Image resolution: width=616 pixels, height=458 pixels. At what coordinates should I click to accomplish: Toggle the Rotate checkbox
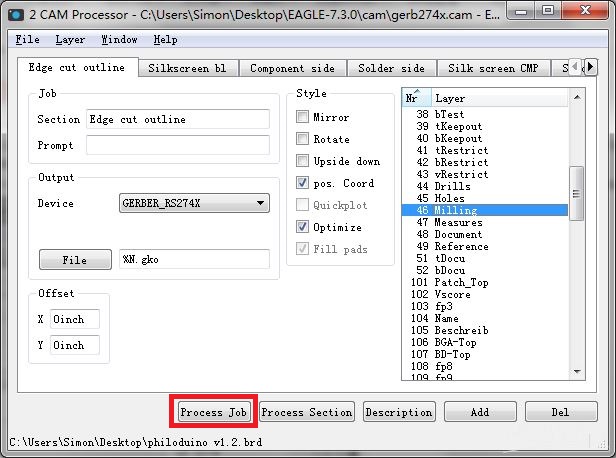click(303, 139)
